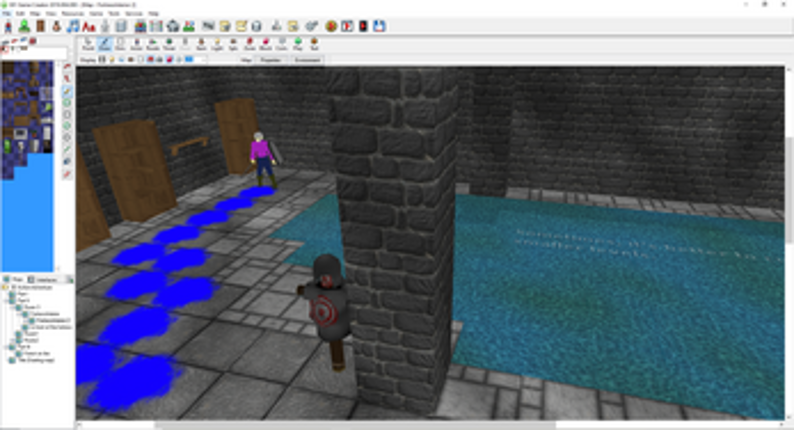Image resolution: width=794 pixels, height=430 pixels.
Task: Toggle the lightbulb lighting display option
Action: coord(112,60)
